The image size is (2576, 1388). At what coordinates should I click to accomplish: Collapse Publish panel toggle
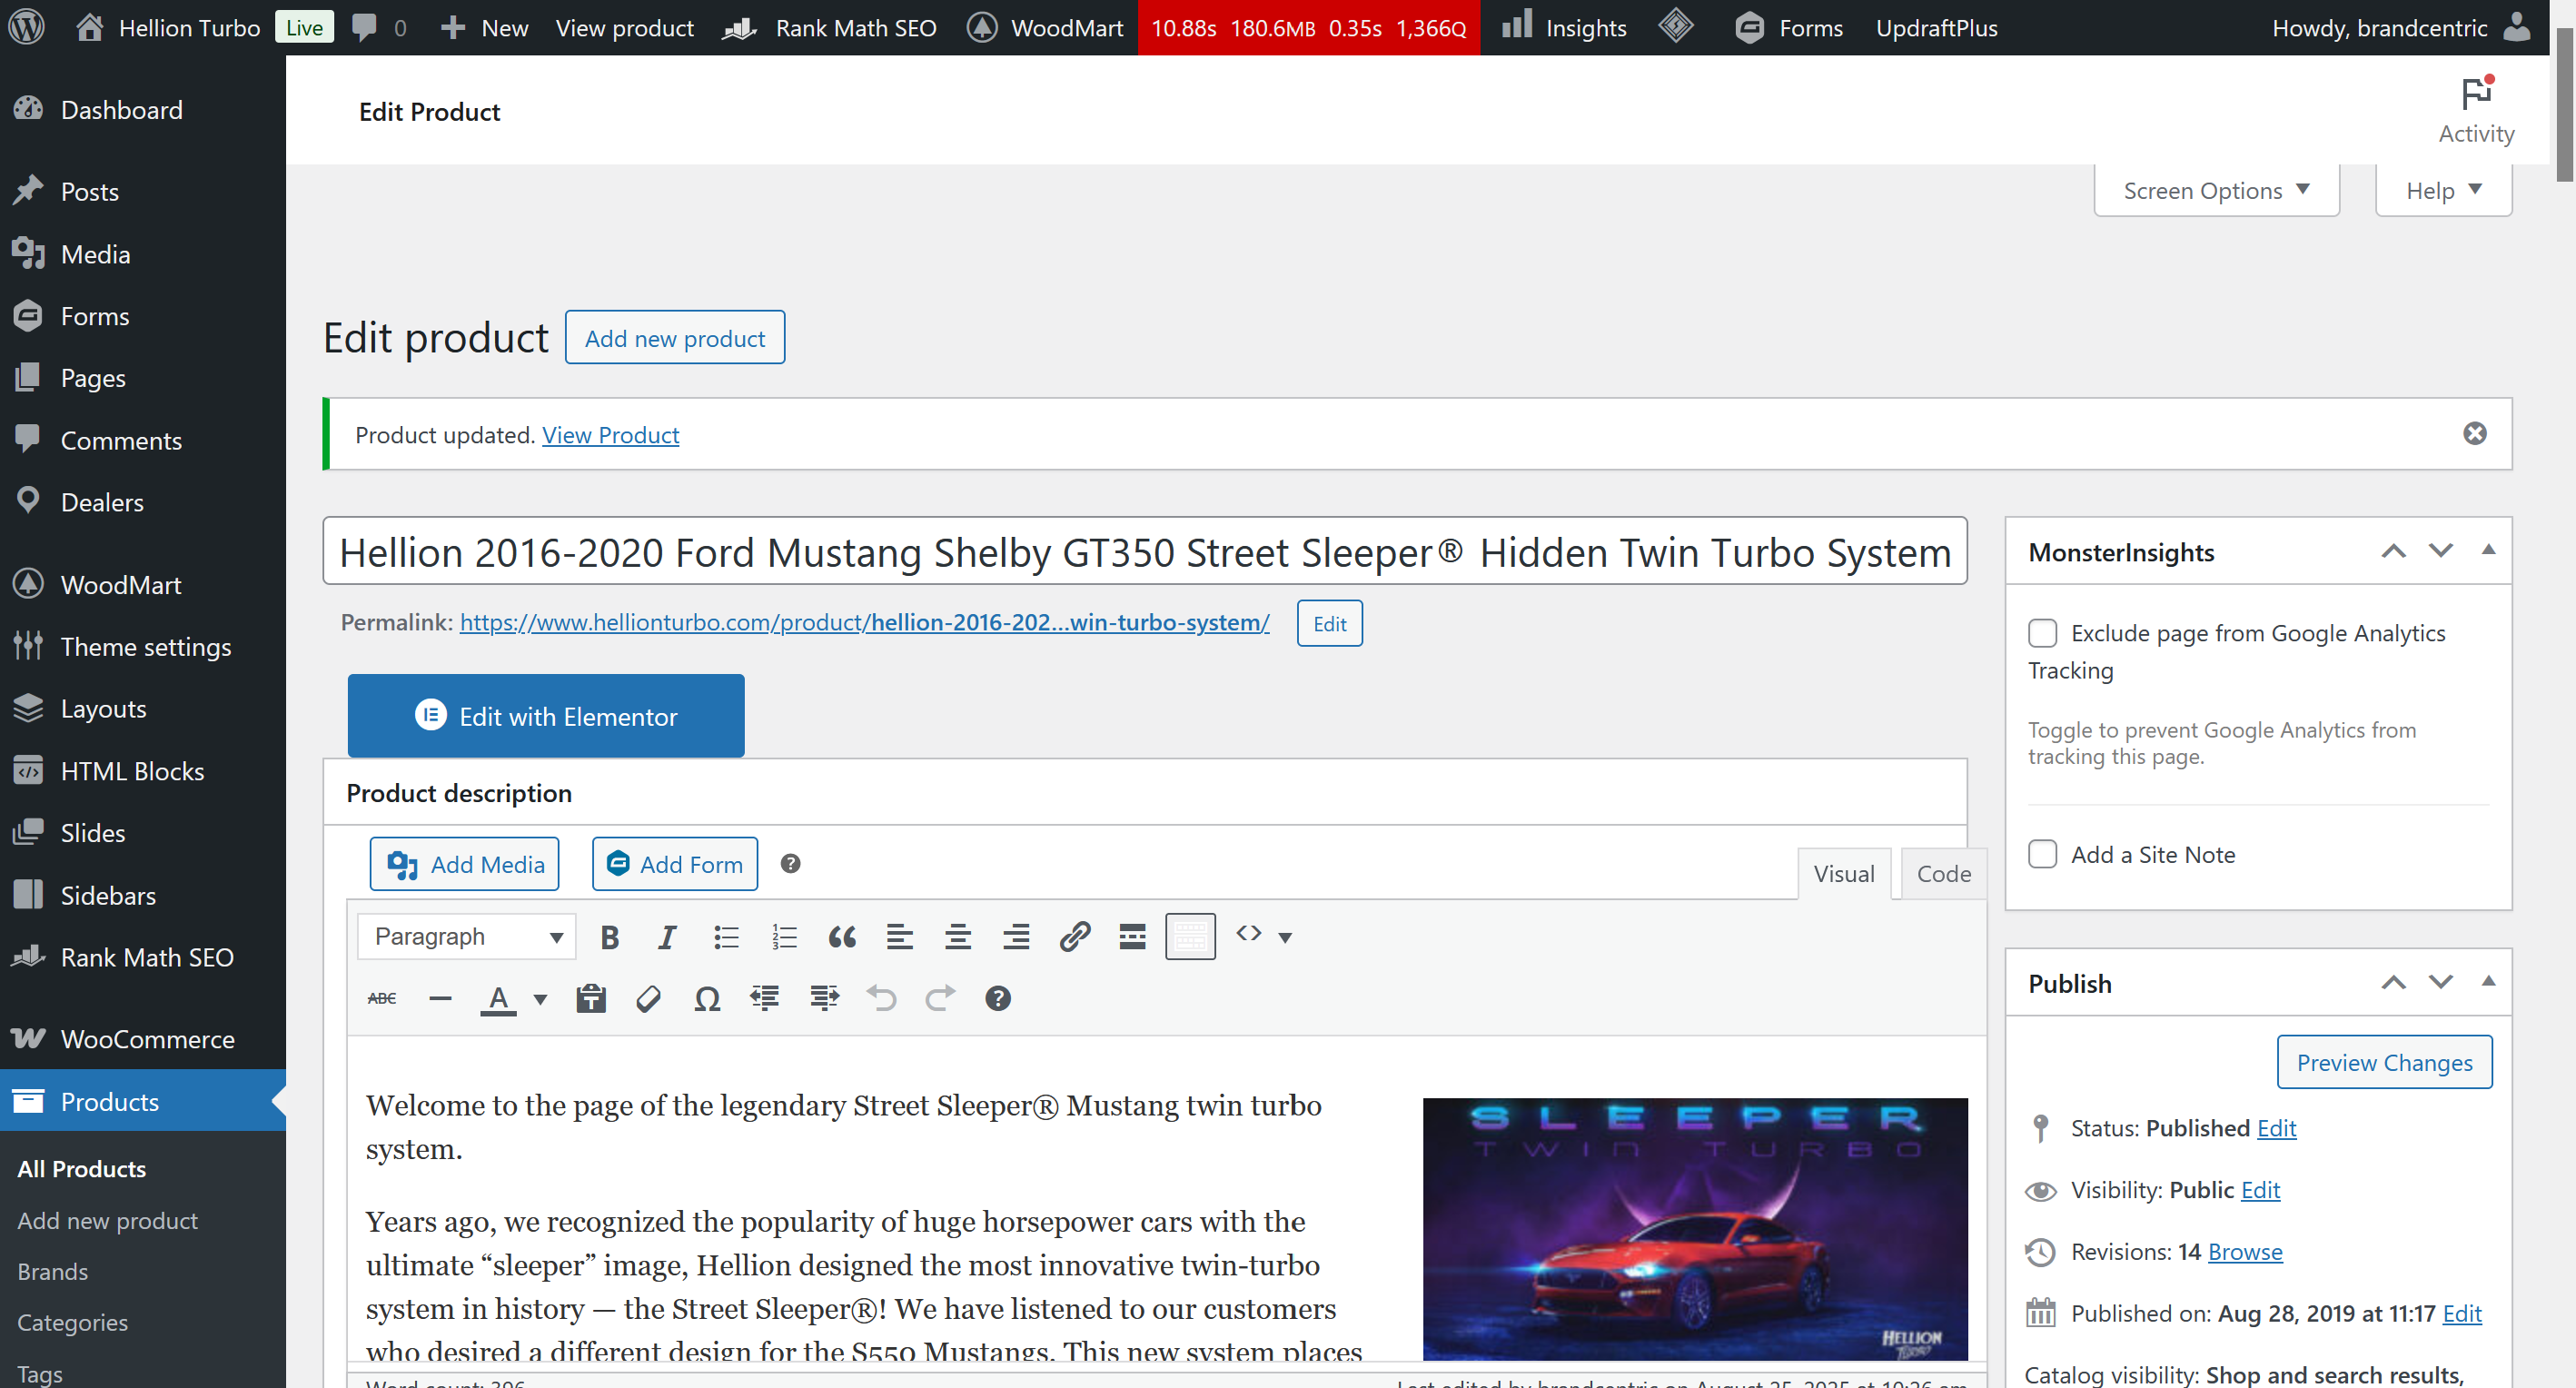pos(2488,982)
